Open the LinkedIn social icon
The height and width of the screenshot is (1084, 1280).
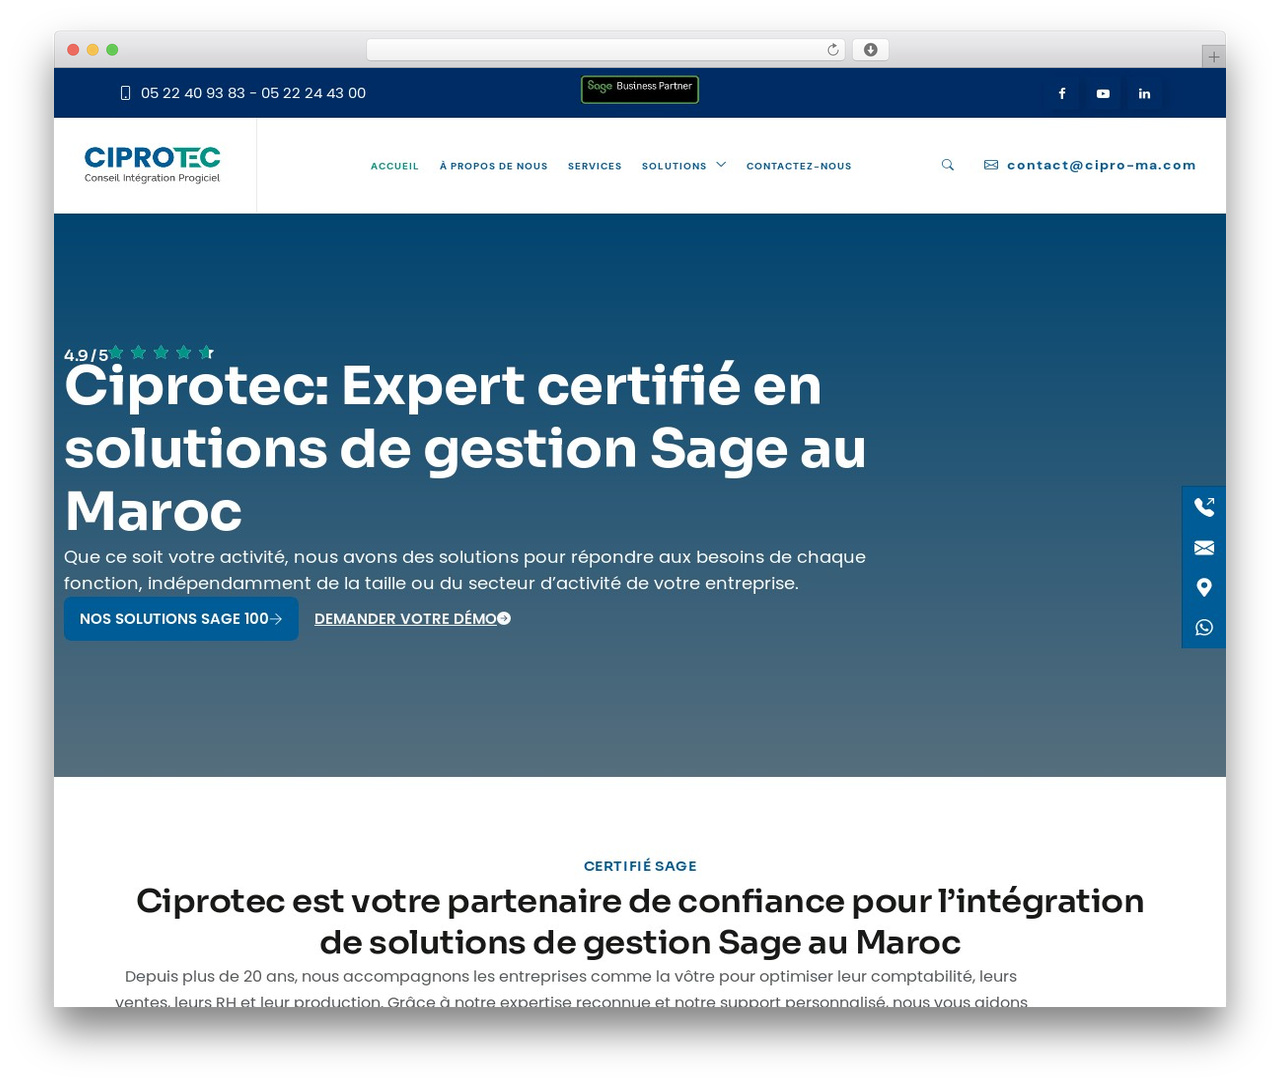1144,93
